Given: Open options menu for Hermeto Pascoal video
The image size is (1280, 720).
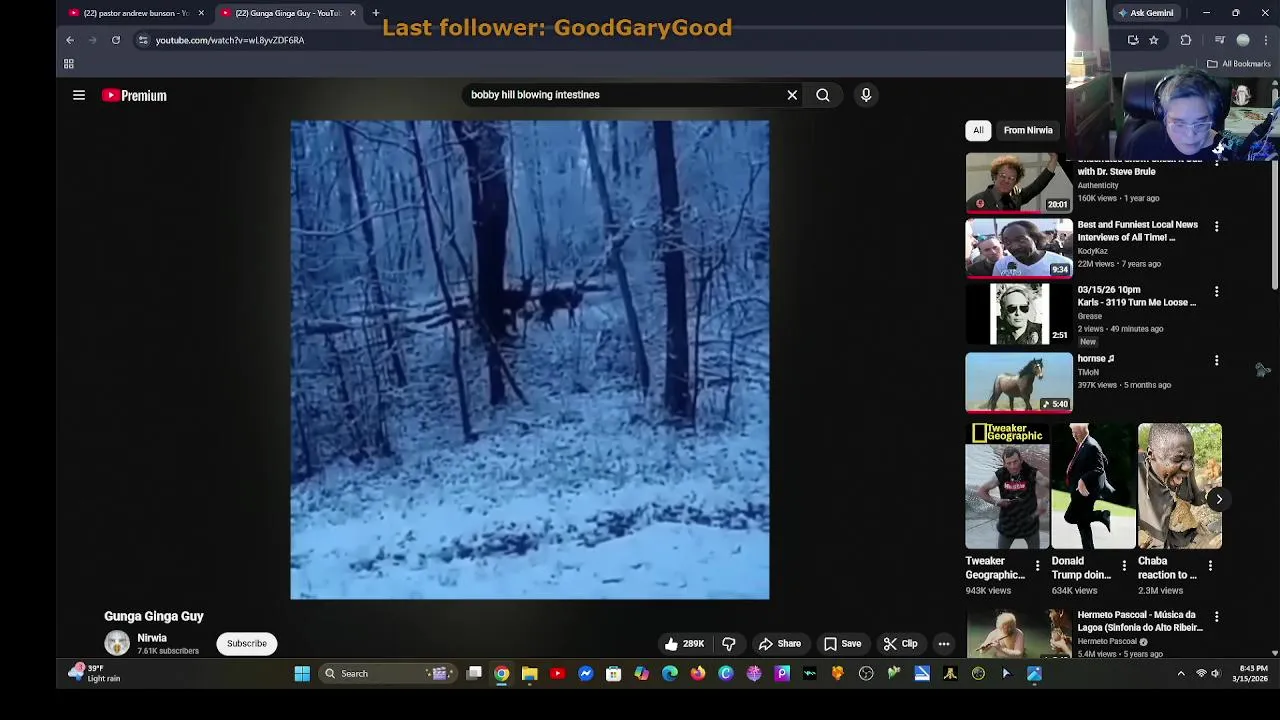Looking at the screenshot, I should click(1216, 617).
